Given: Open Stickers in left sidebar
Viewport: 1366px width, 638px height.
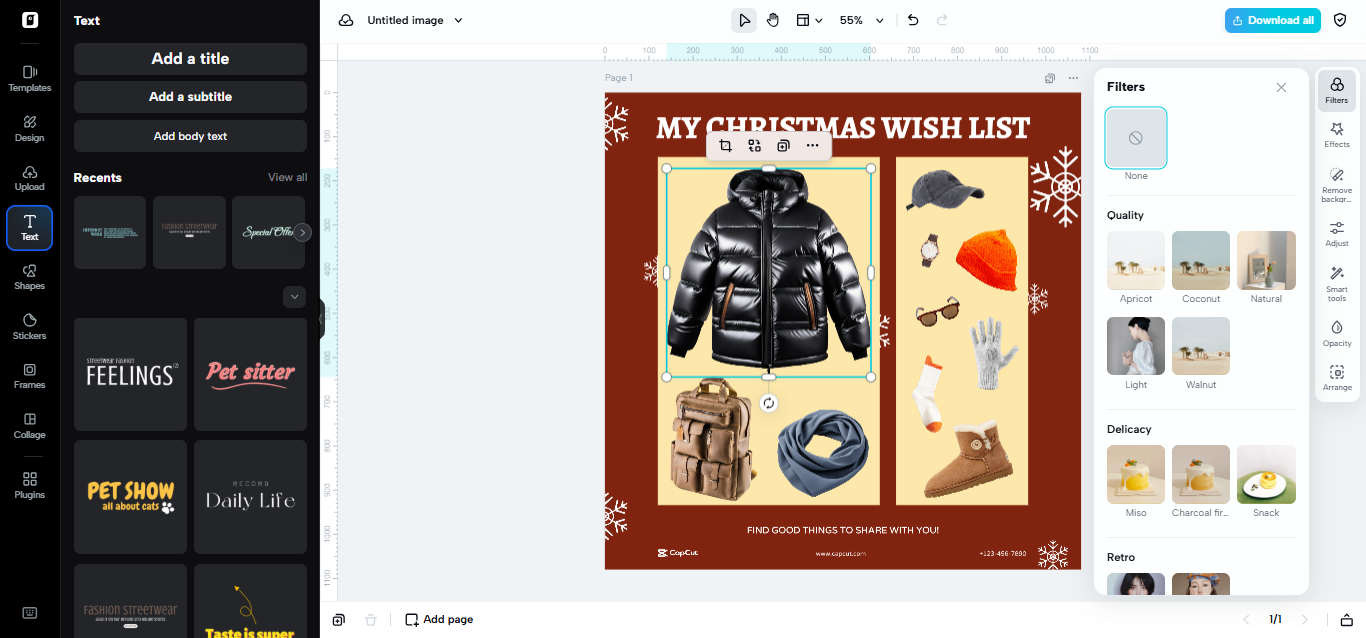Looking at the screenshot, I should point(30,326).
